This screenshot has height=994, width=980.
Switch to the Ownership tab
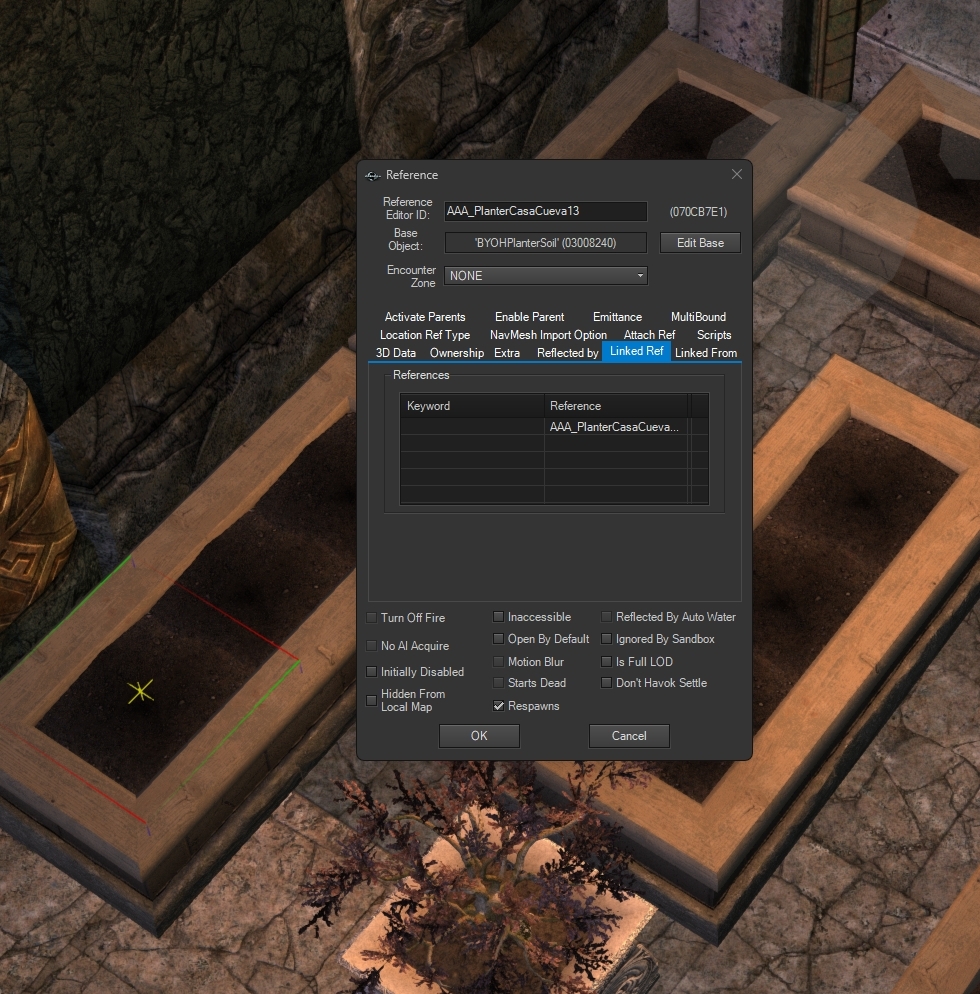456,353
